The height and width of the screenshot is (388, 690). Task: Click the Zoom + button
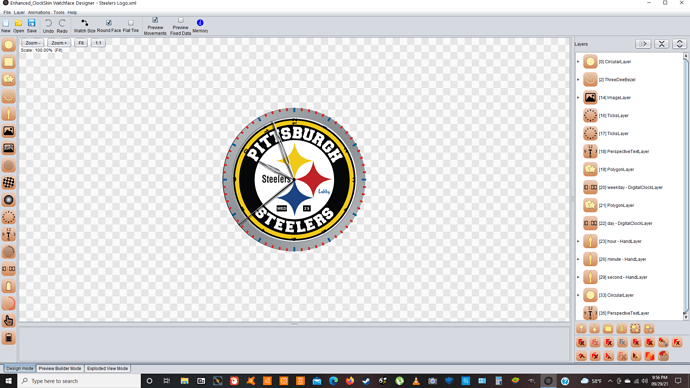pyautogui.click(x=59, y=43)
